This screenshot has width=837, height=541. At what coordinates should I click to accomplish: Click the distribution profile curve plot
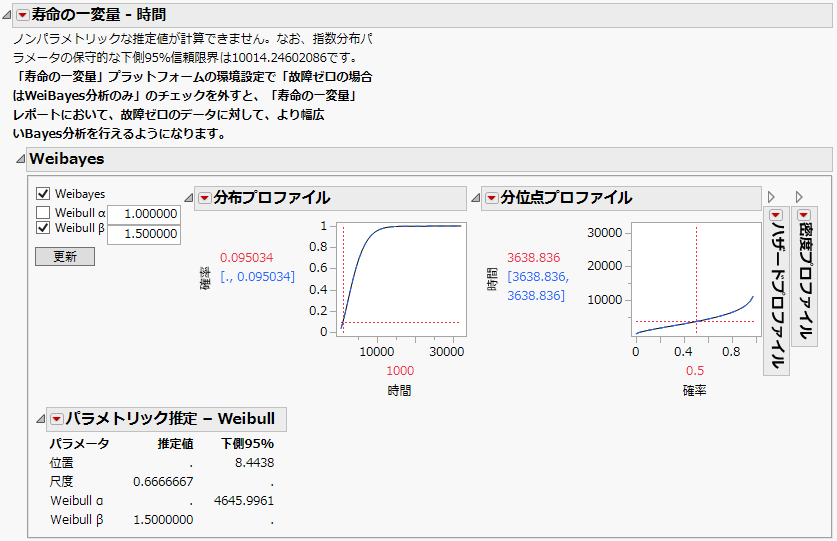pos(401,279)
